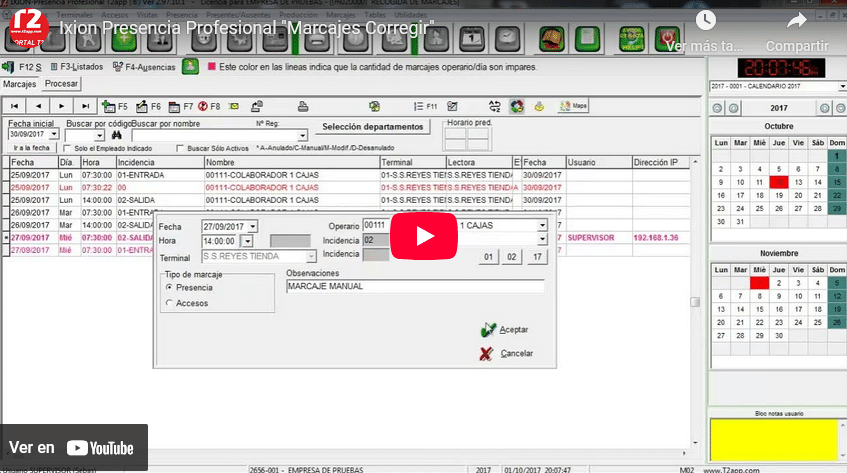Viewport: 847px width, 473px height.
Task: Switch to the Procesar tab
Action: [x=61, y=84]
